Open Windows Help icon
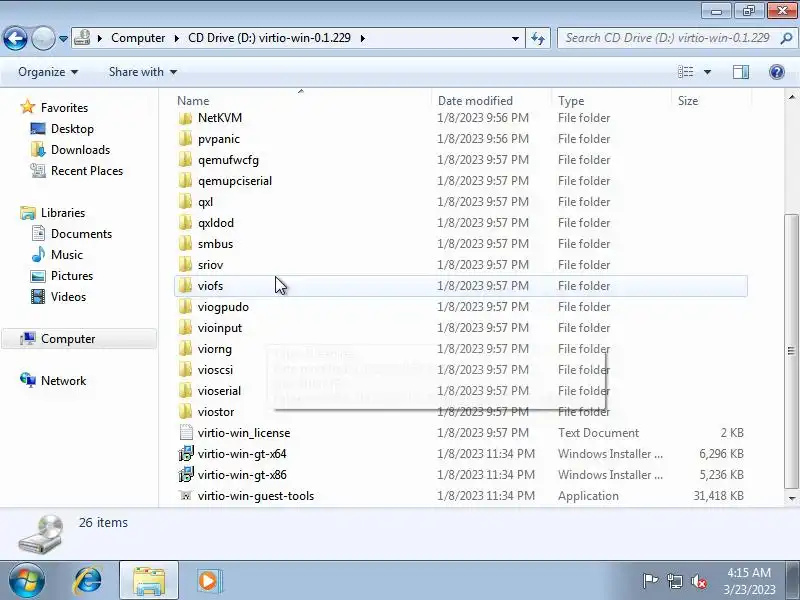The width and height of the screenshot is (800, 600). click(777, 72)
